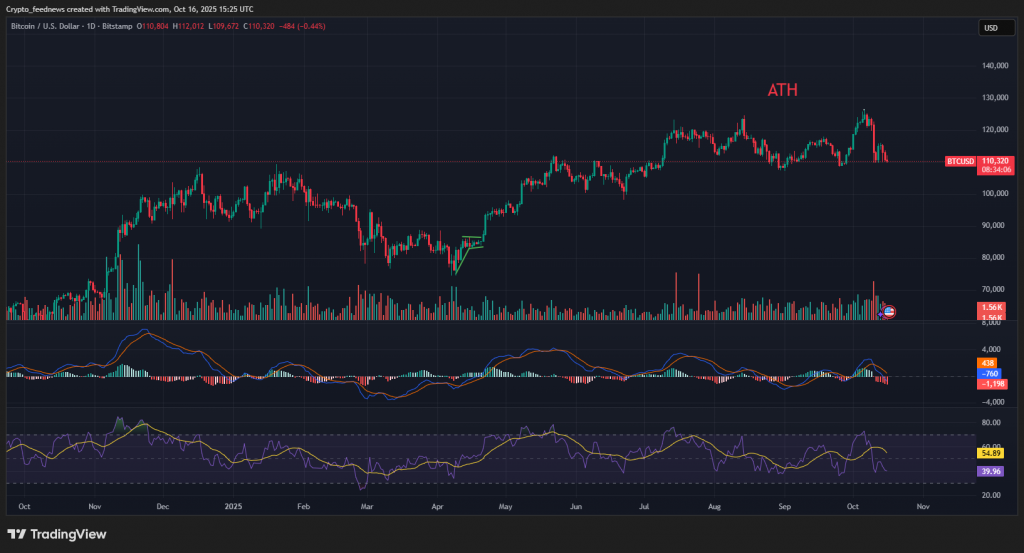Click the US flag economic event icon
This screenshot has width=1024, height=553.
click(889, 312)
